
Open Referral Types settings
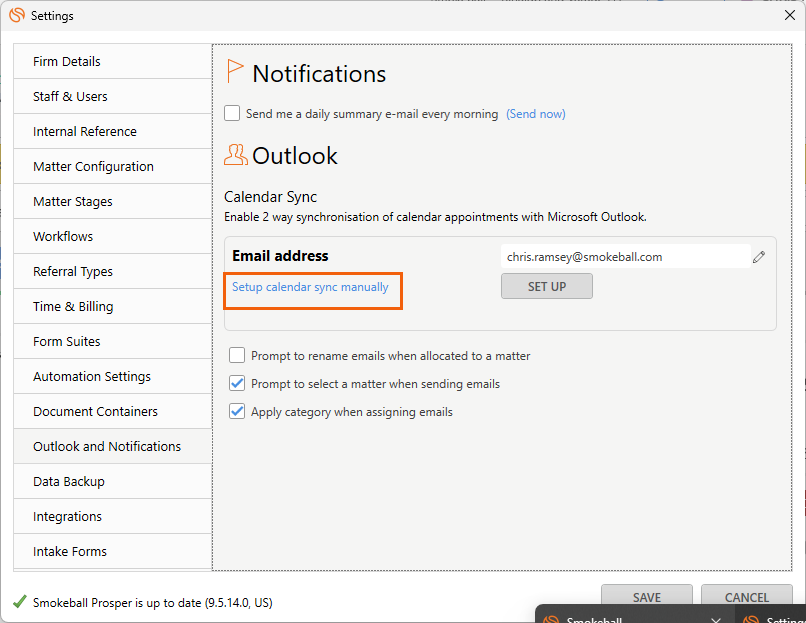[x=113, y=271]
